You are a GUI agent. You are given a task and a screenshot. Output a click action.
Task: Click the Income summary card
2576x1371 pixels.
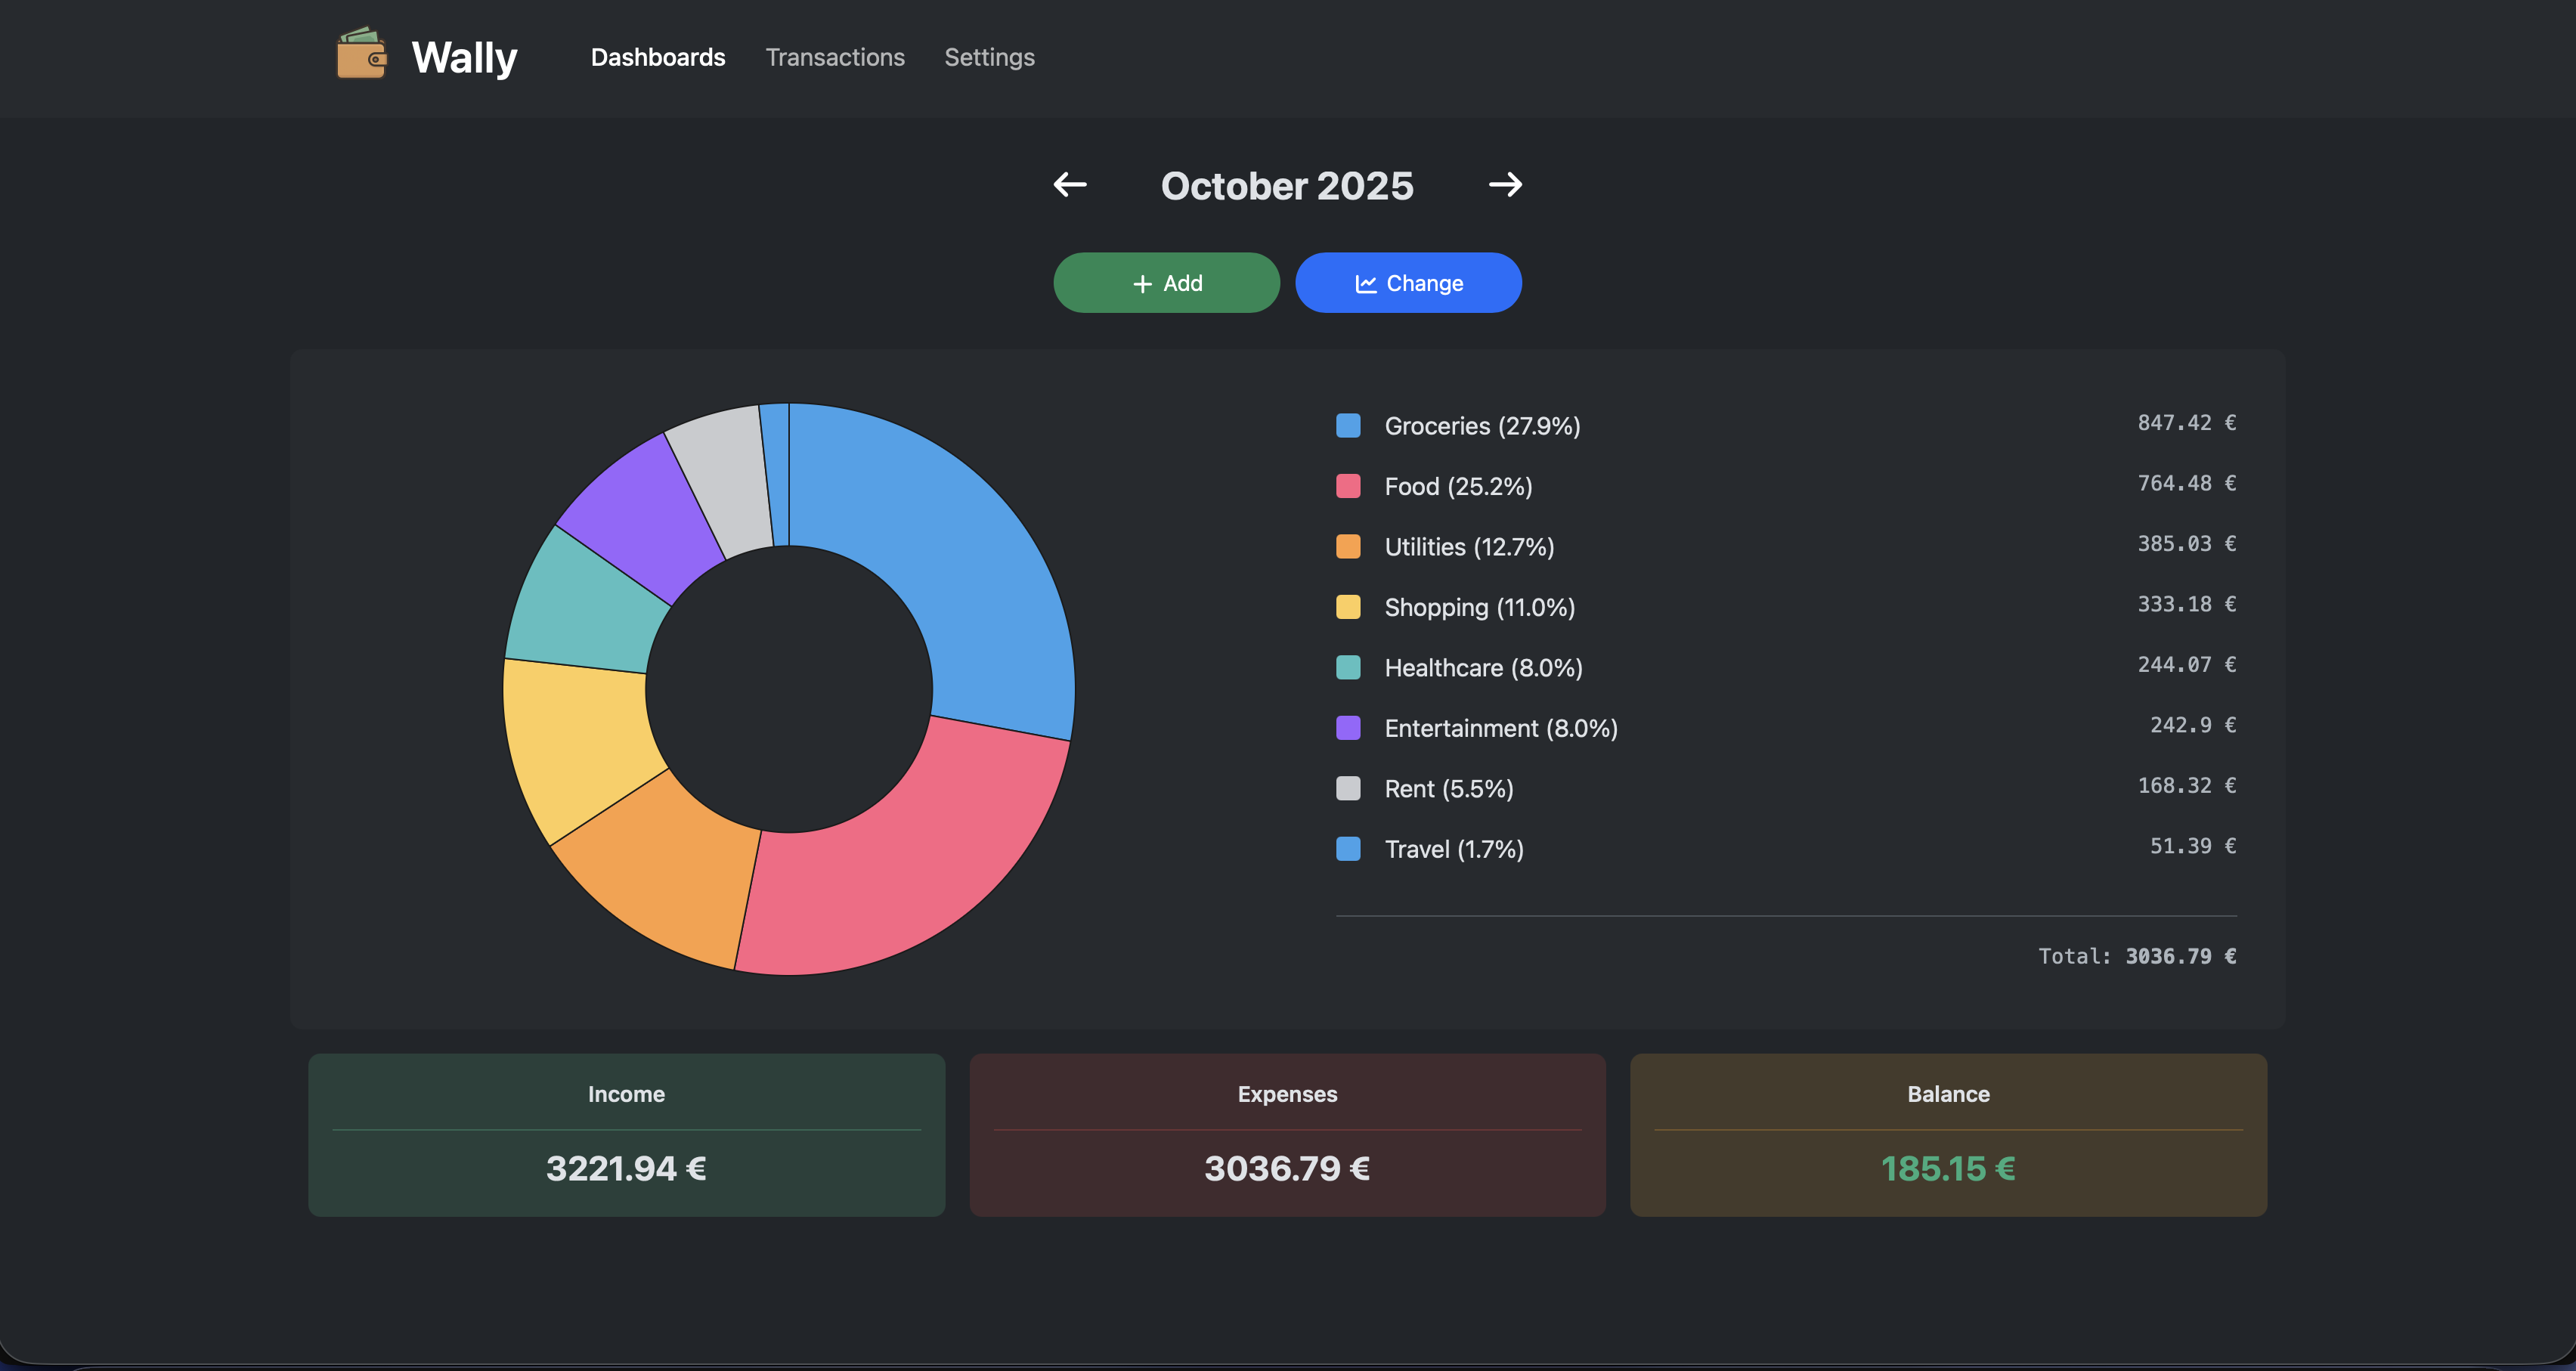click(626, 1135)
